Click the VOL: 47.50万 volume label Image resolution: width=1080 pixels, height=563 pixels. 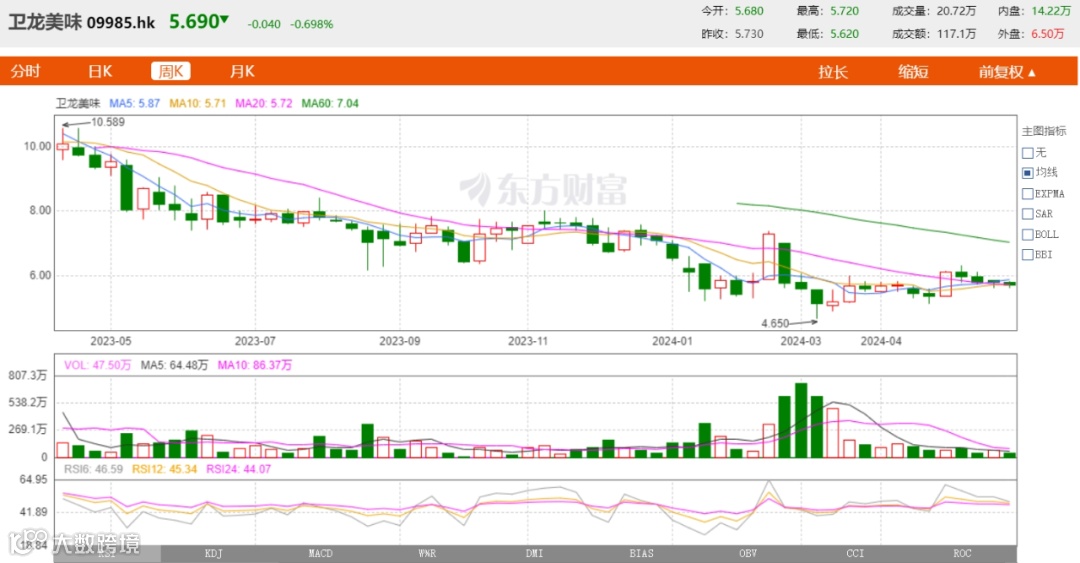point(97,365)
